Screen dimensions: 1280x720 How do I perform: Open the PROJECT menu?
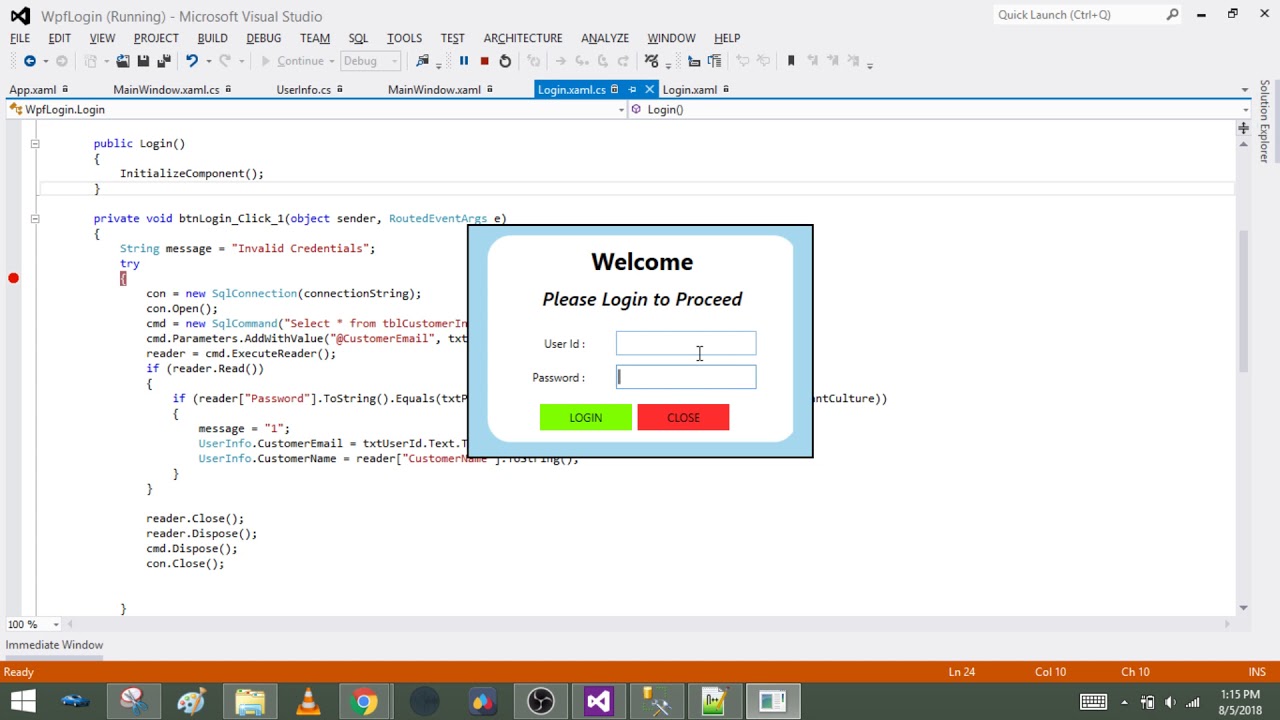pos(156,38)
